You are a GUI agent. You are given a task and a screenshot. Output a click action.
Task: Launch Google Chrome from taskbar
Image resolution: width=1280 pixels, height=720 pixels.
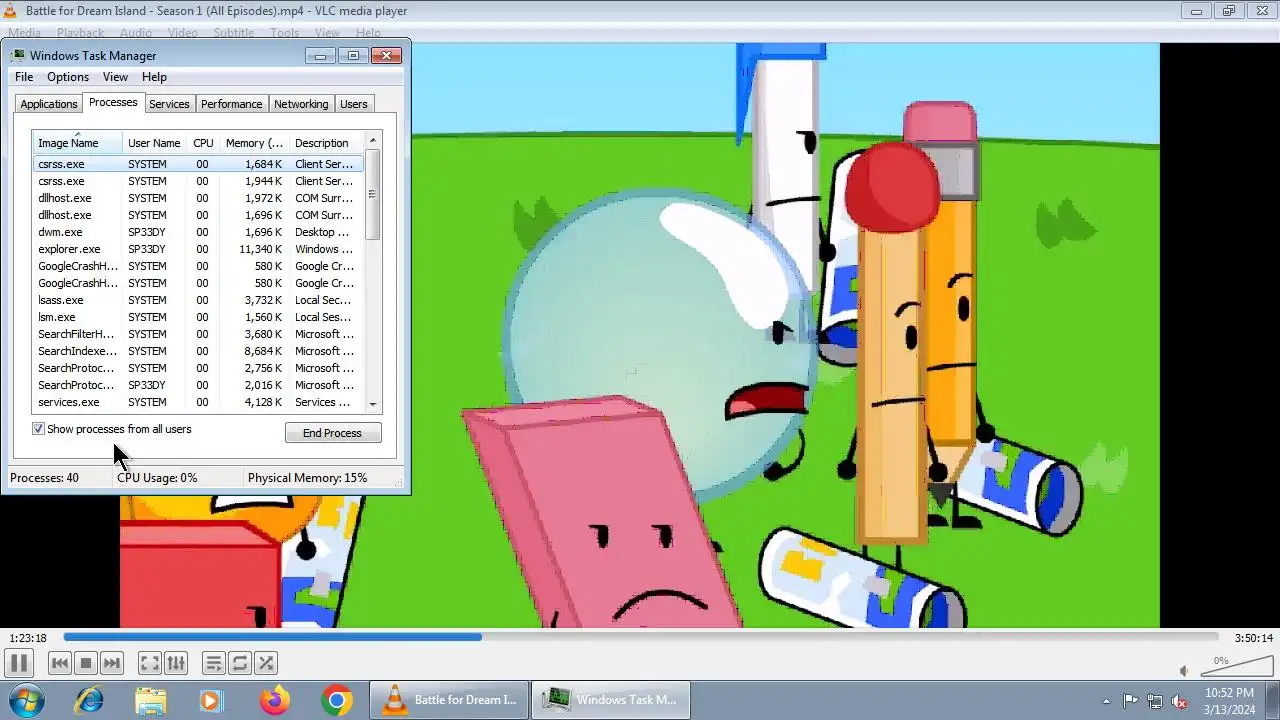(x=337, y=700)
